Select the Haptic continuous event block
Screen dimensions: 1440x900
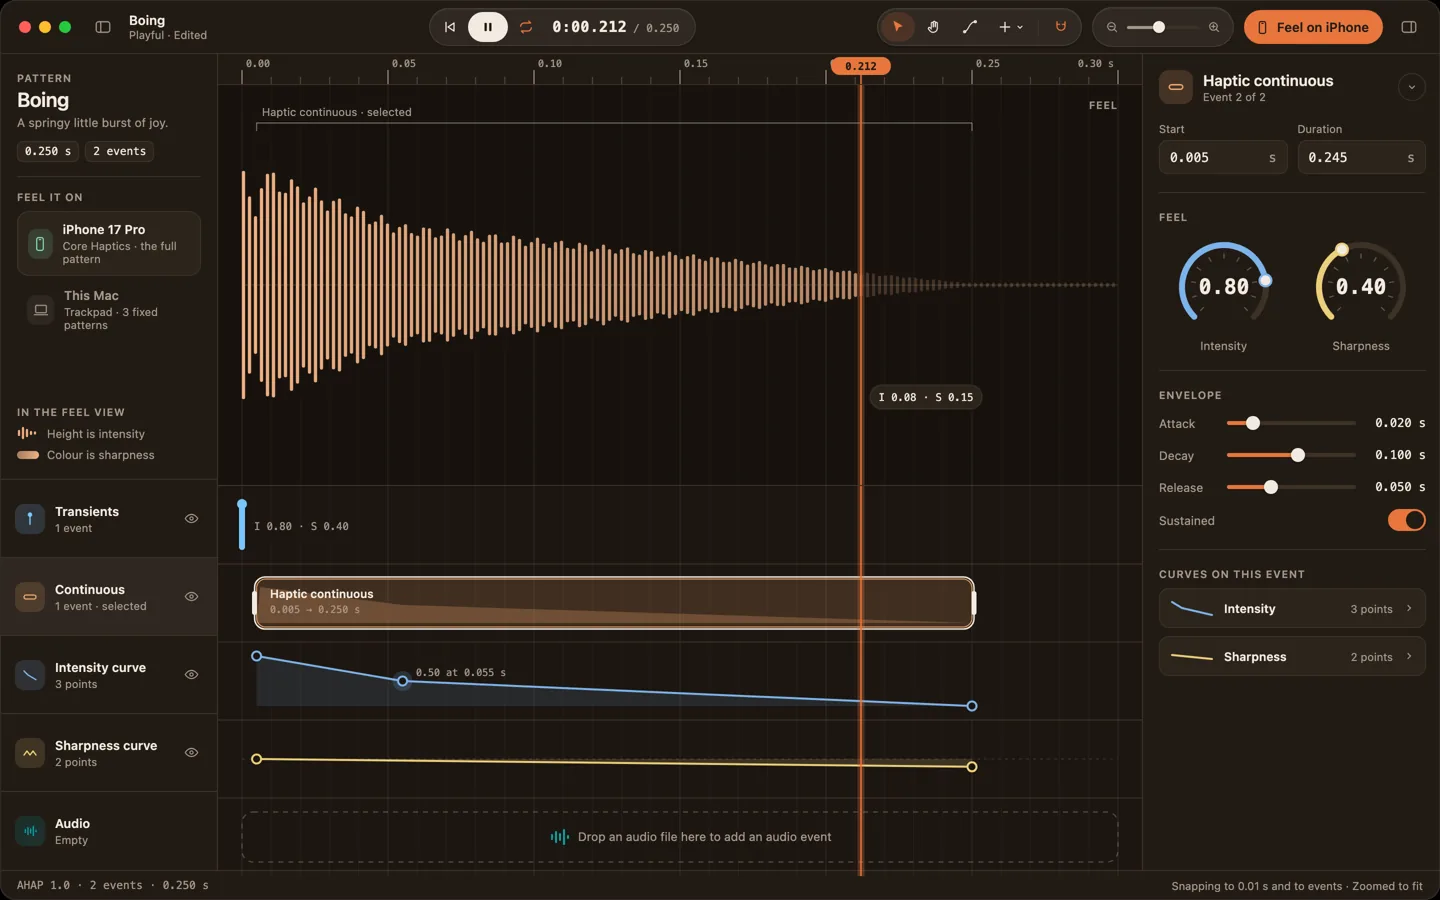614,602
